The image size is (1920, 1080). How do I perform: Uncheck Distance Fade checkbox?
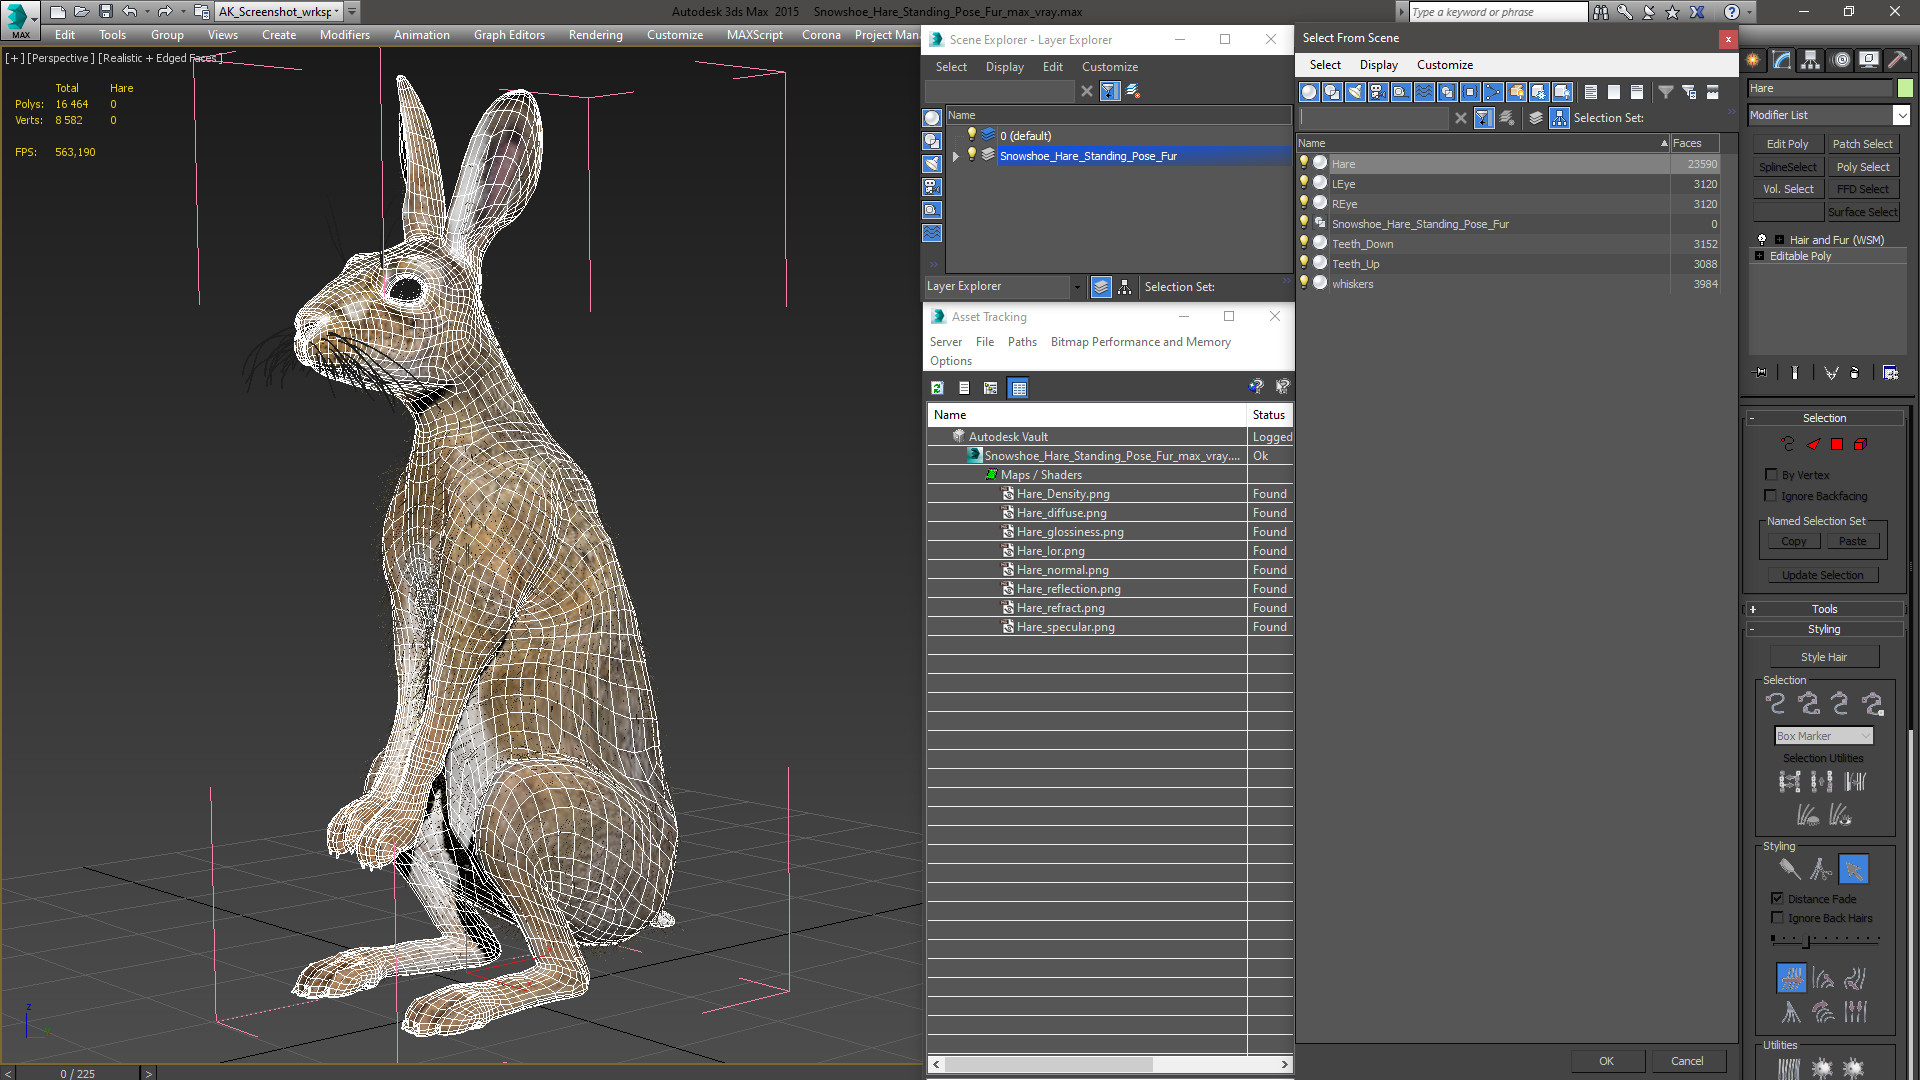[x=1777, y=899]
